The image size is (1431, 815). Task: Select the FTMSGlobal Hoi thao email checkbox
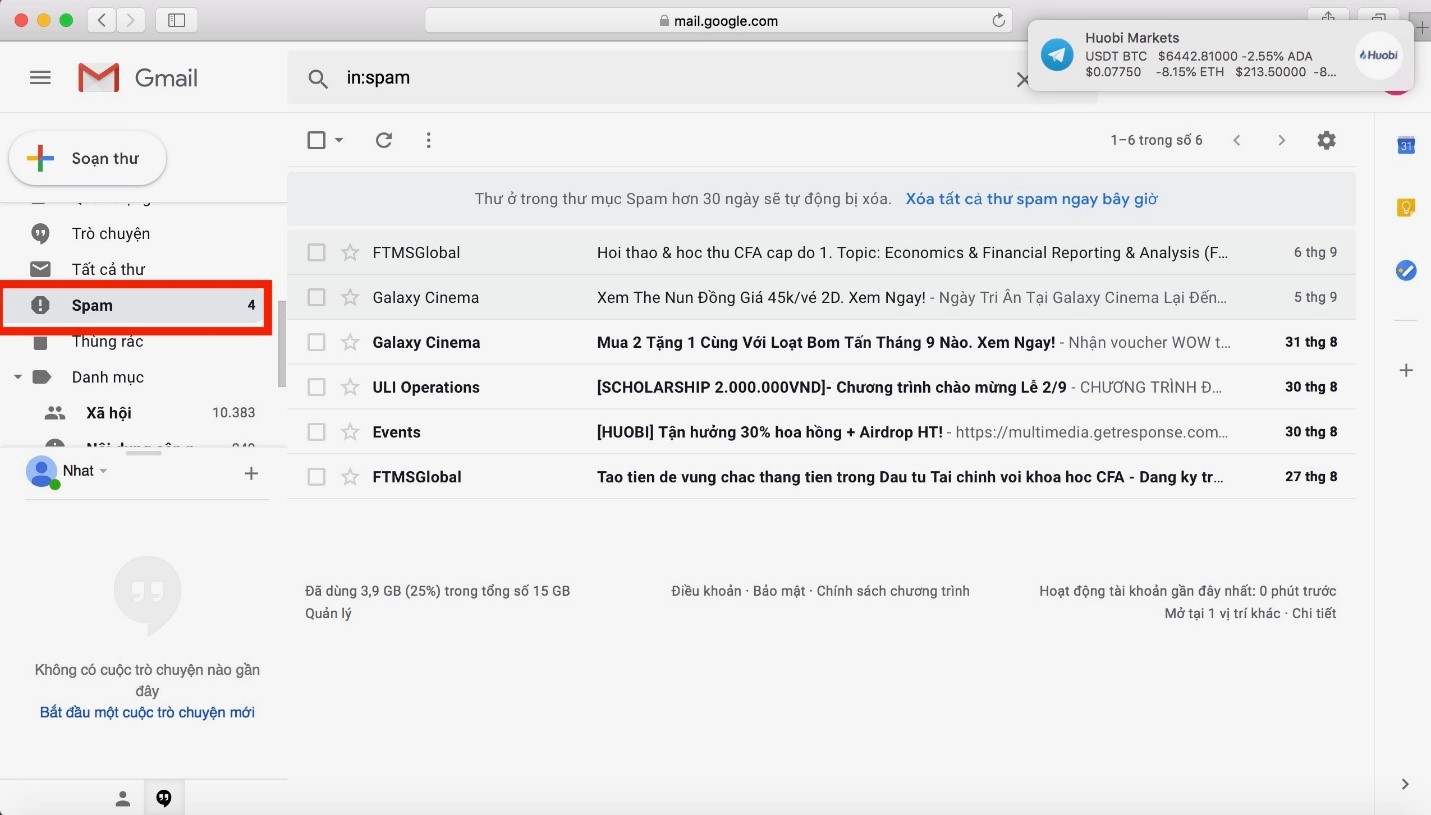(x=316, y=253)
